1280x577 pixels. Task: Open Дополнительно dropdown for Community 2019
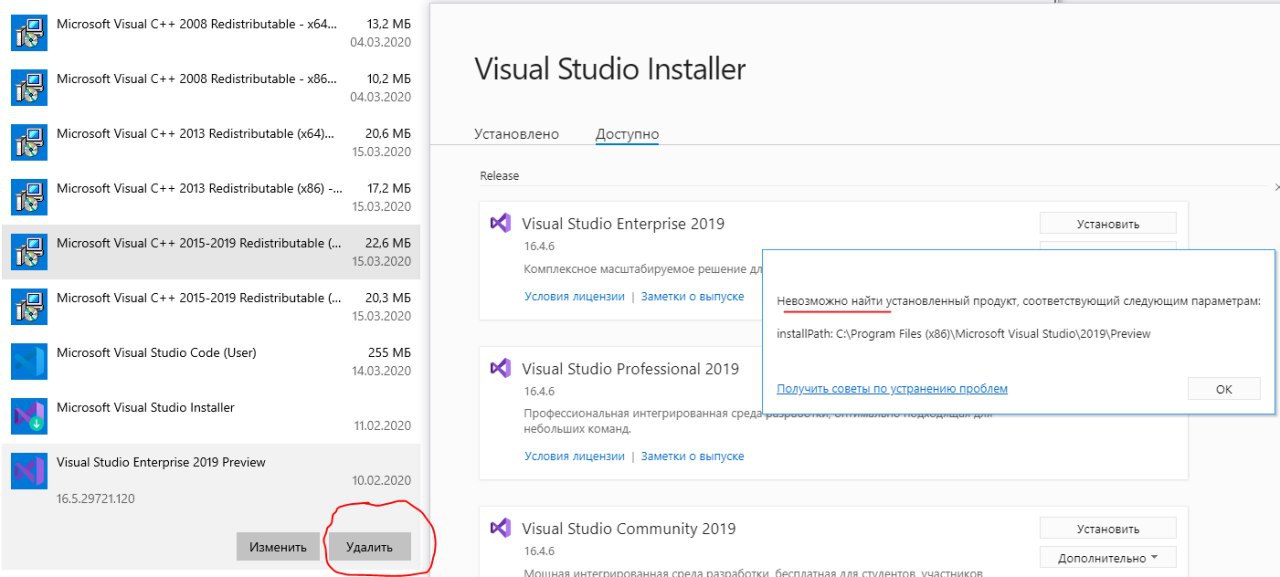click(x=1108, y=557)
